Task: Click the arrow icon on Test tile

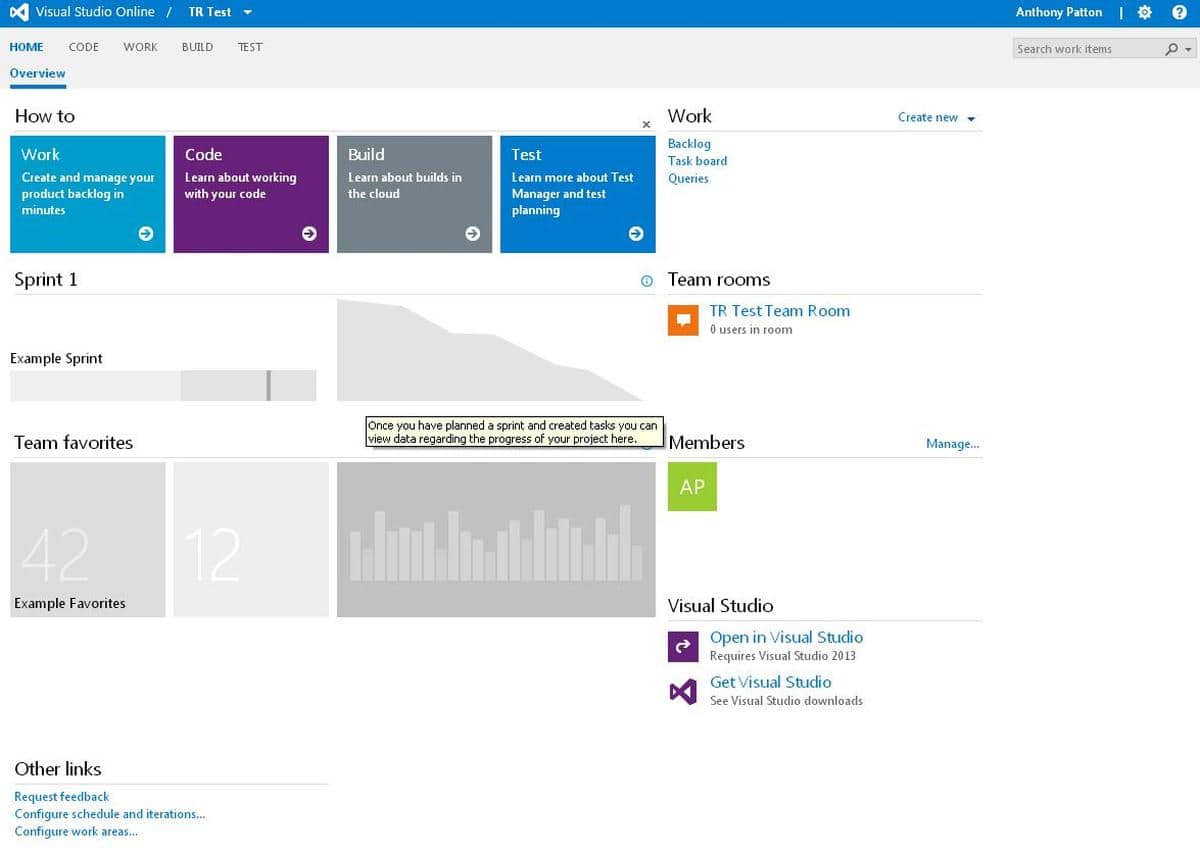Action: coord(635,233)
